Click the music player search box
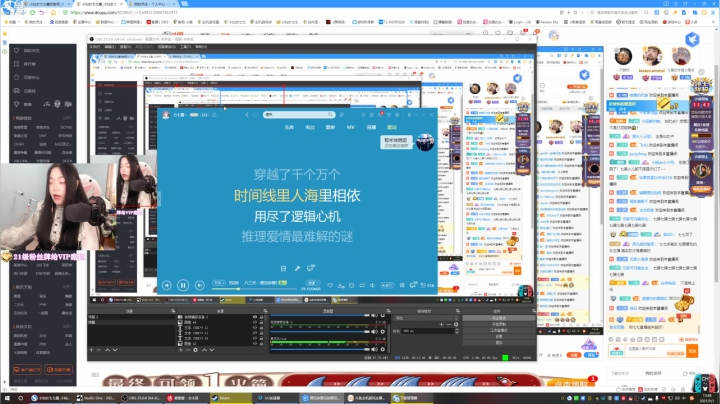720x404 pixels. [x=299, y=115]
